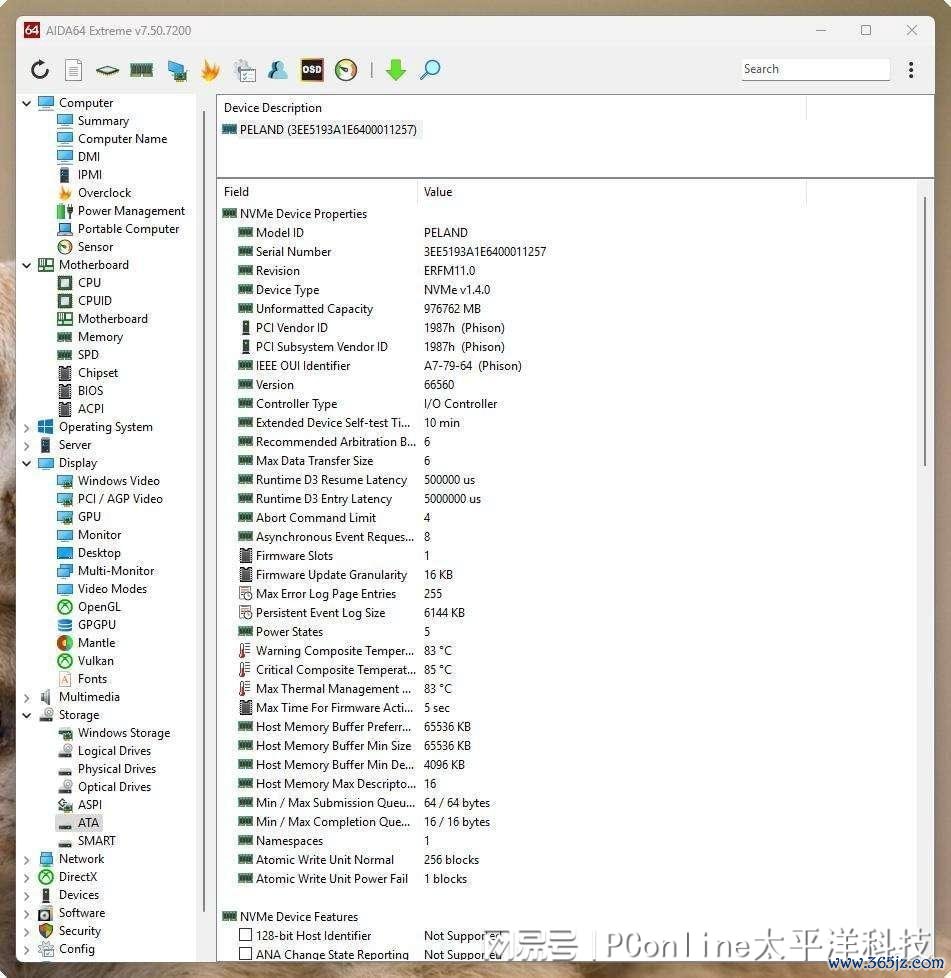The width and height of the screenshot is (951, 978).
Task: Open the three-dot options menu
Action: [x=911, y=69]
